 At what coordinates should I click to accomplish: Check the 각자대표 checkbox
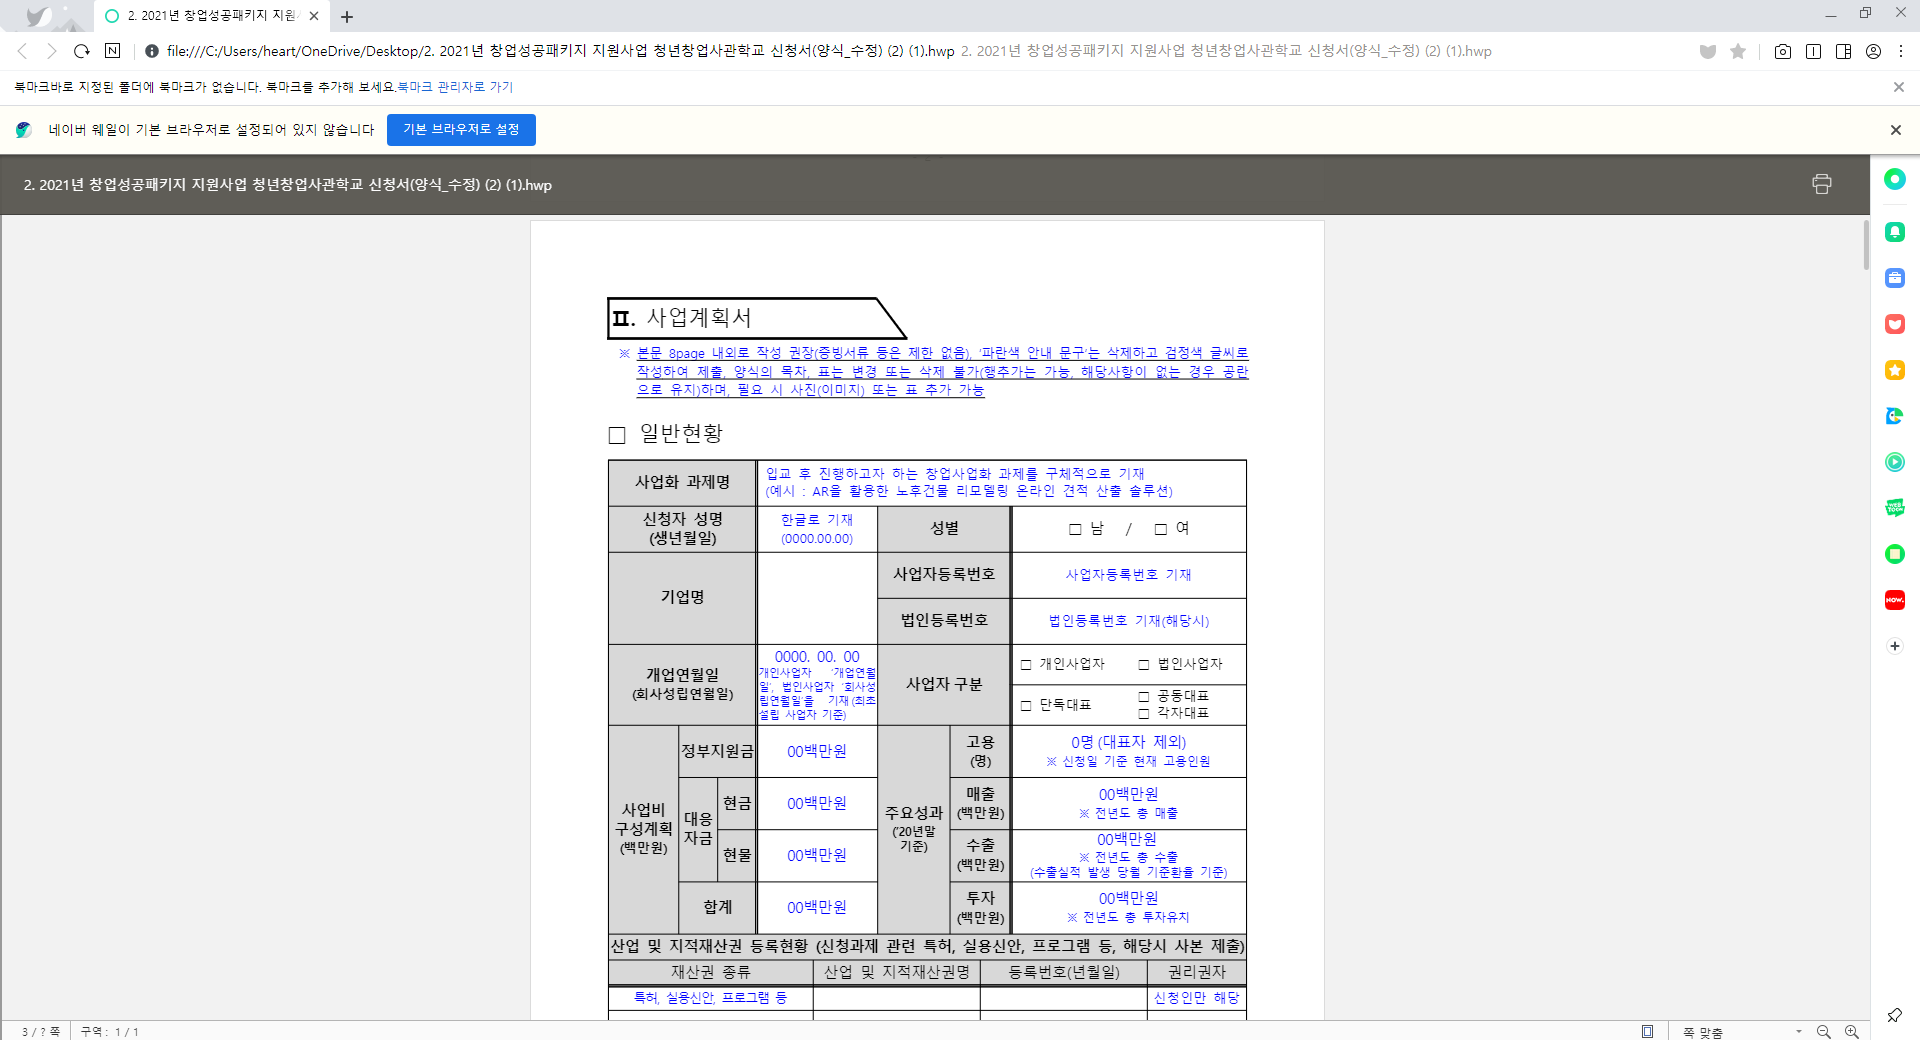point(1144,714)
